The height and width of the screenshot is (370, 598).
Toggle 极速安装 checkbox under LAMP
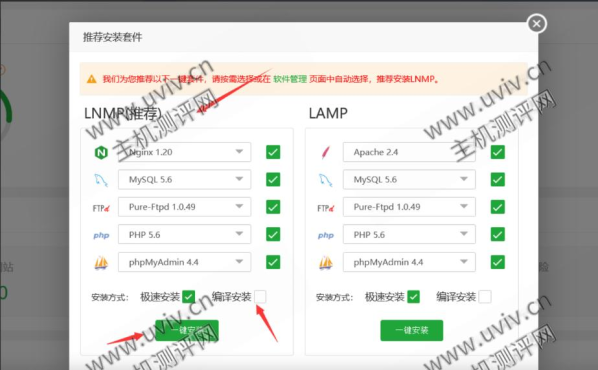[413, 296]
